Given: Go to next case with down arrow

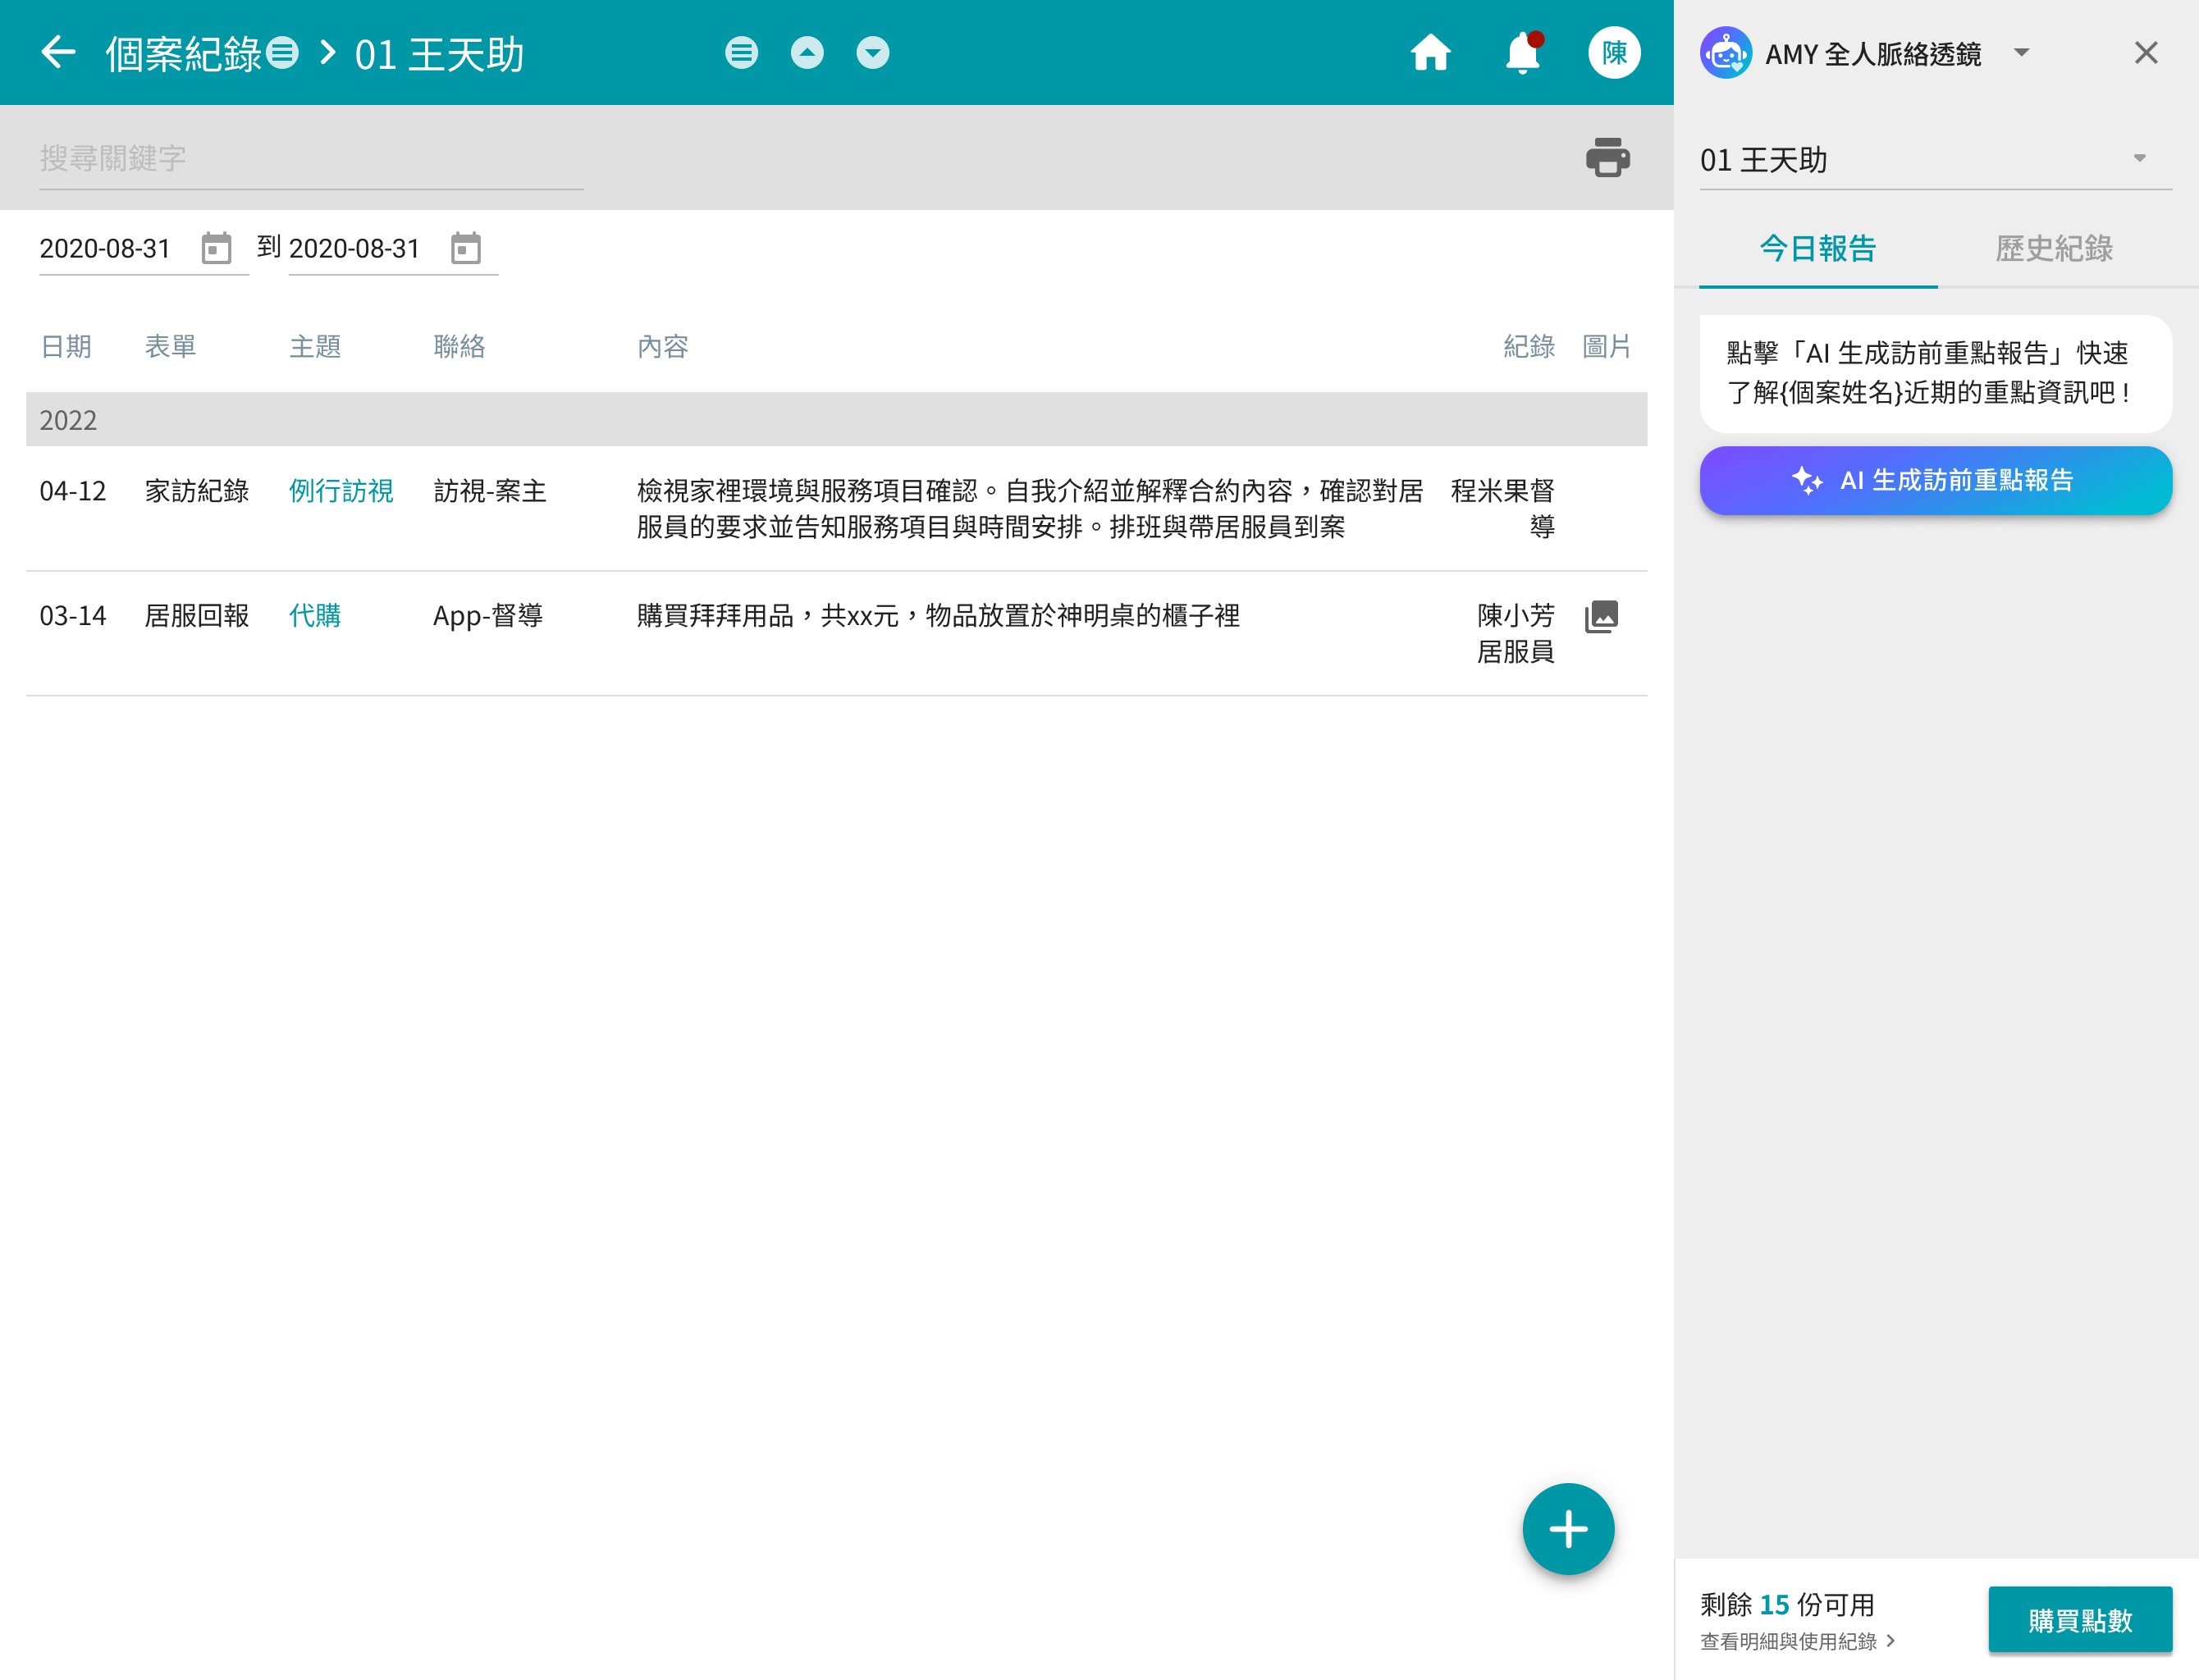Looking at the screenshot, I should click(x=873, y=52).
